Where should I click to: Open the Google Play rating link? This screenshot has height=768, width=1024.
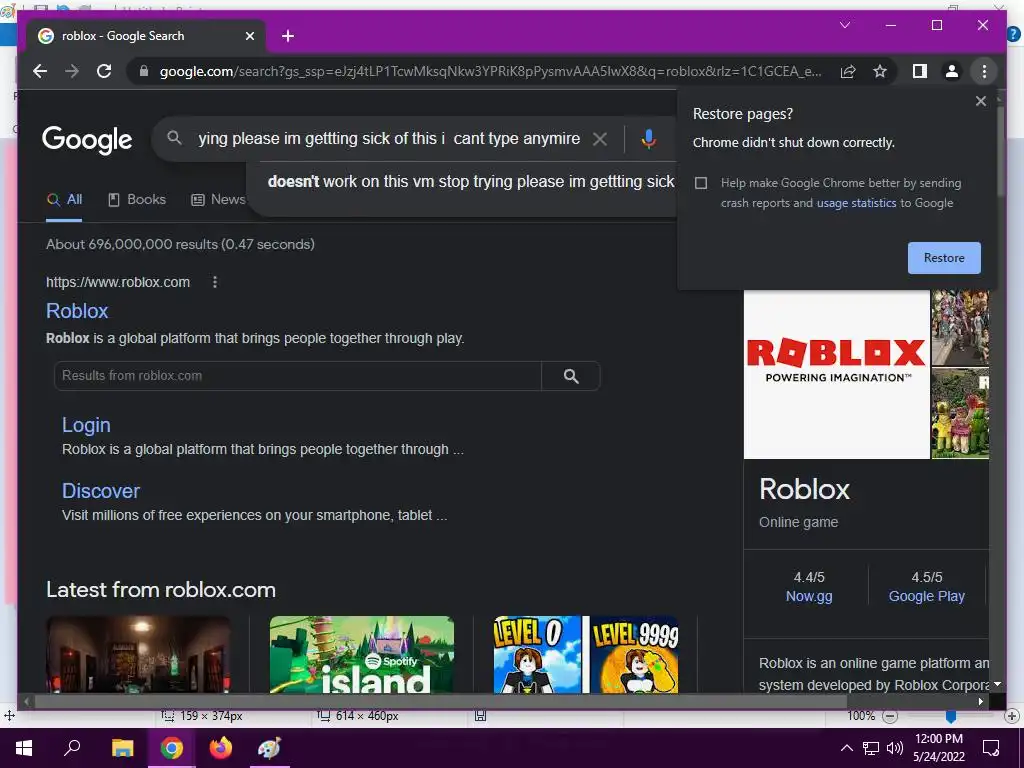pyautogui.click(x=926, y=596)
